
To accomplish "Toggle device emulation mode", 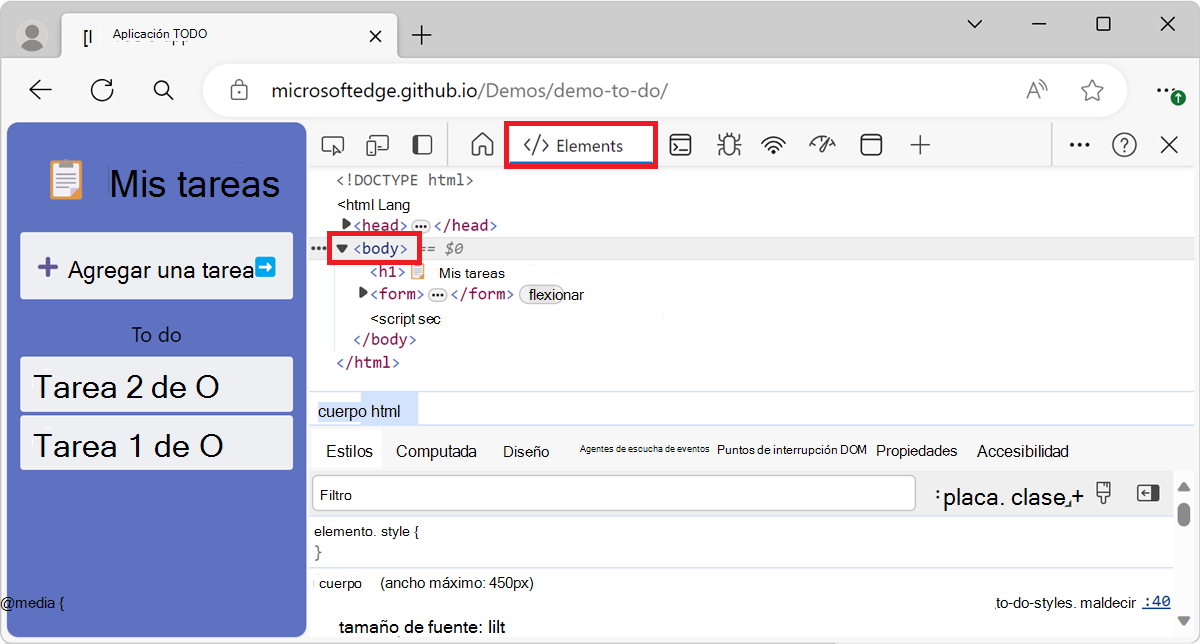I will coord(377,144).
